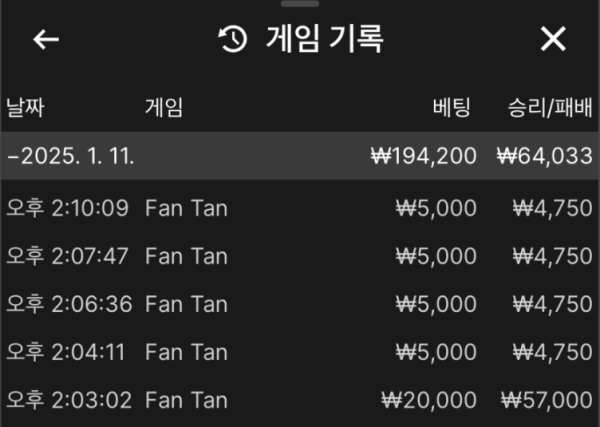The image size is (600, 427).
Task: Click the ₩64,033 daily win total
Action: 545,156
